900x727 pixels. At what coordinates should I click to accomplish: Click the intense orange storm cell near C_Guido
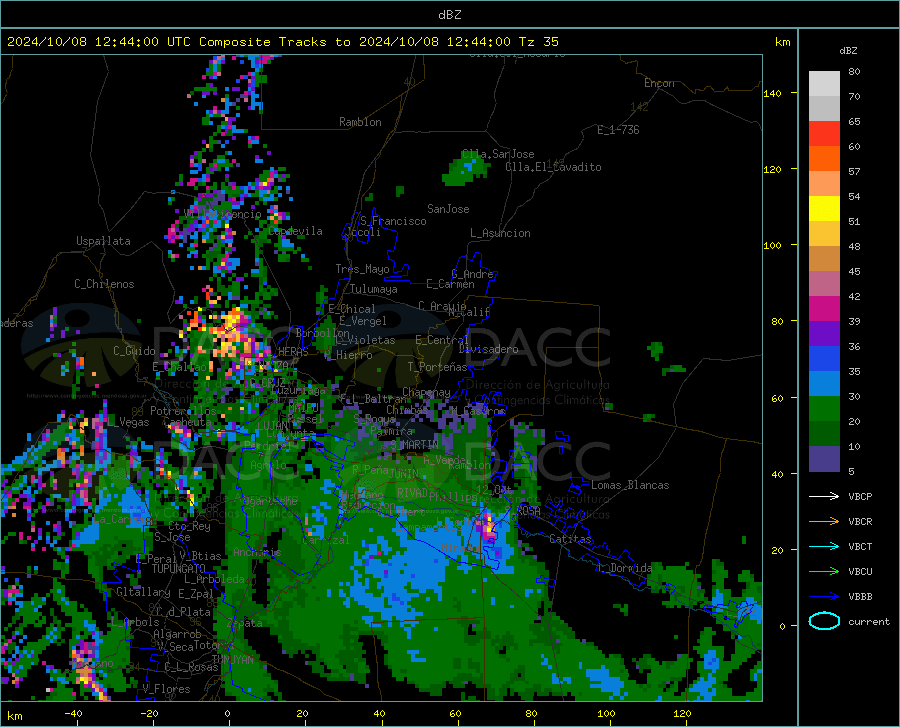(230, 333)
